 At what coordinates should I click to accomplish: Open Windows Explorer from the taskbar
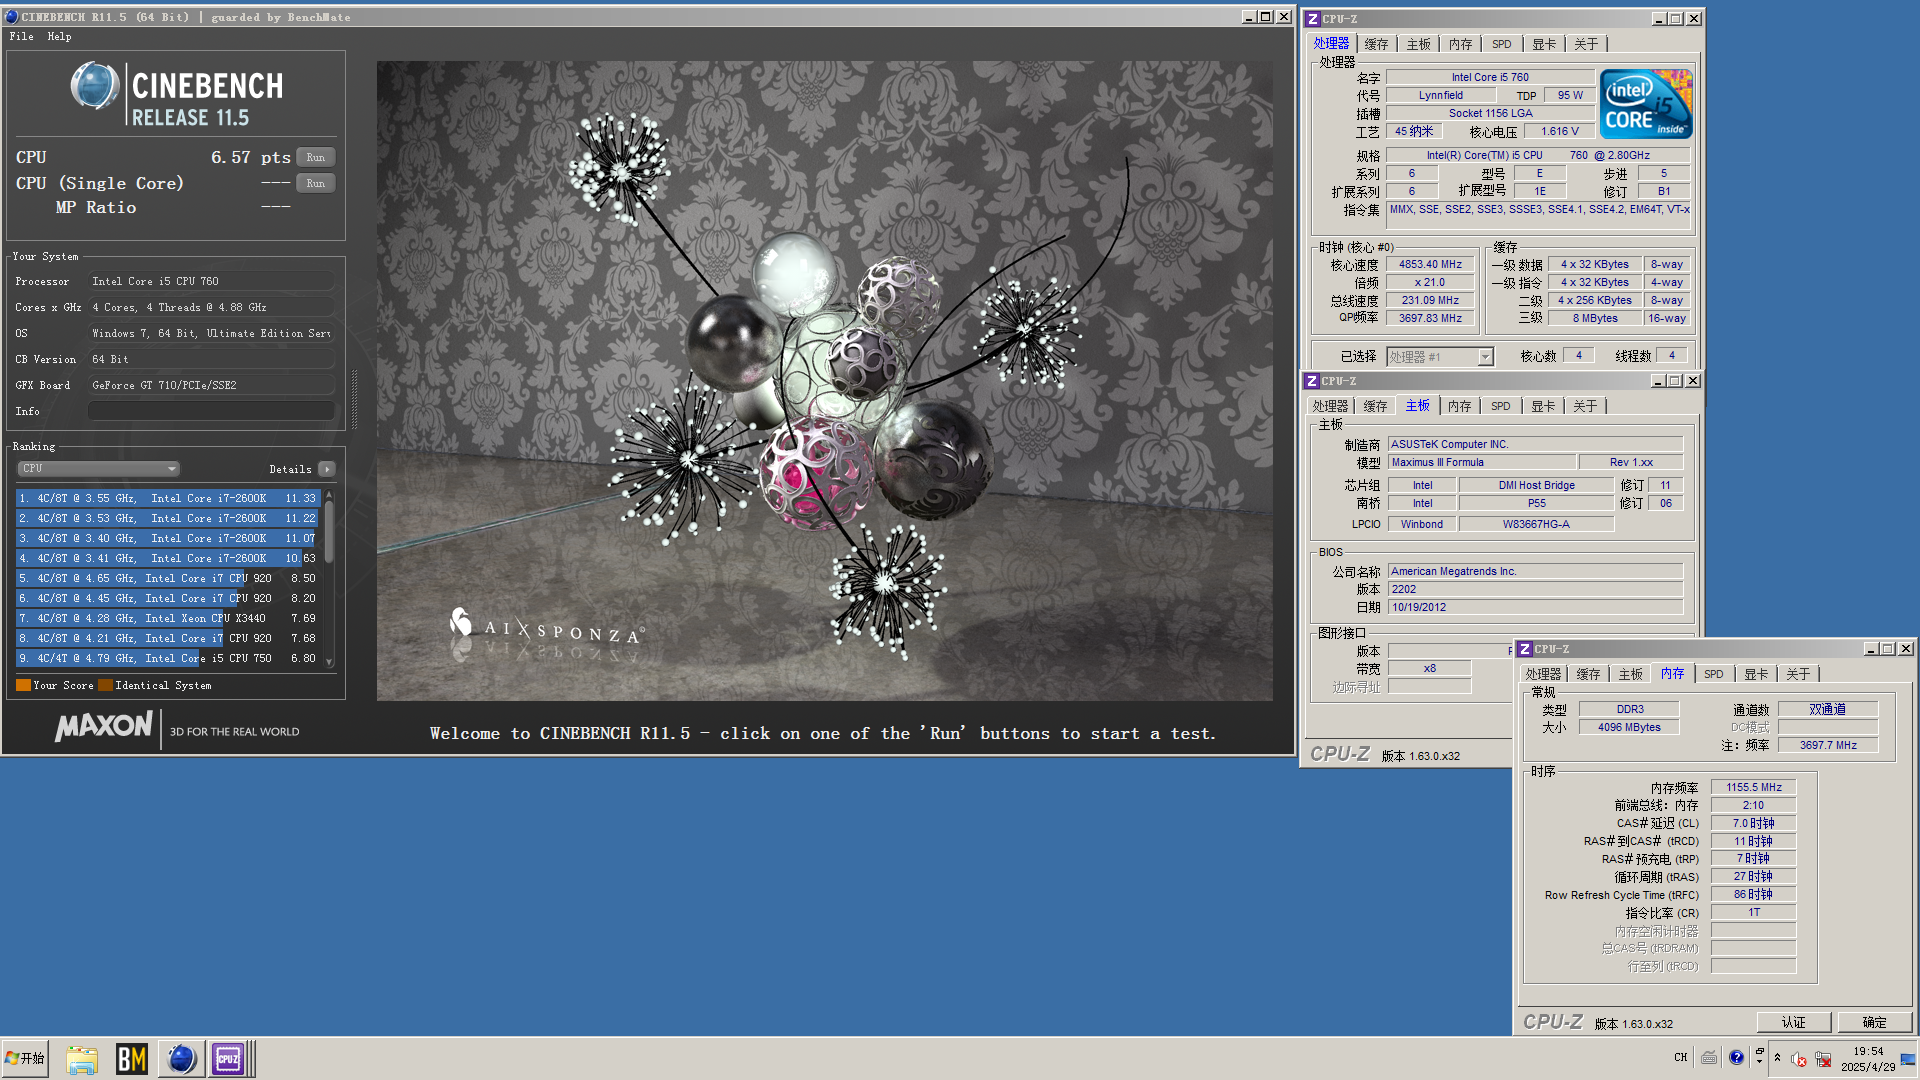point(82,1059)
